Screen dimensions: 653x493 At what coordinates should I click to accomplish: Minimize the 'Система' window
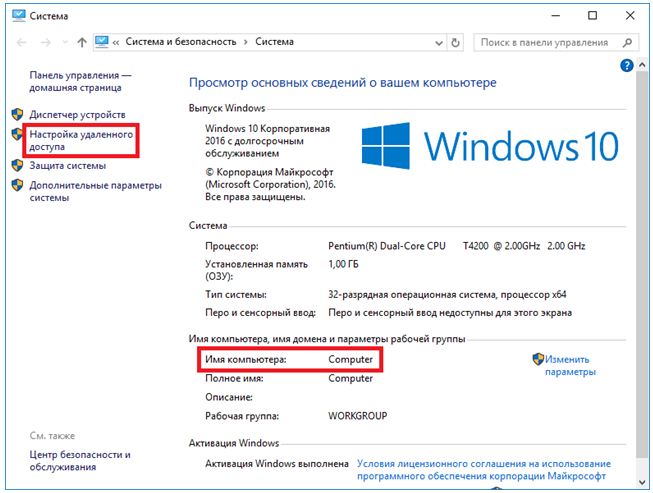(555, 16)
